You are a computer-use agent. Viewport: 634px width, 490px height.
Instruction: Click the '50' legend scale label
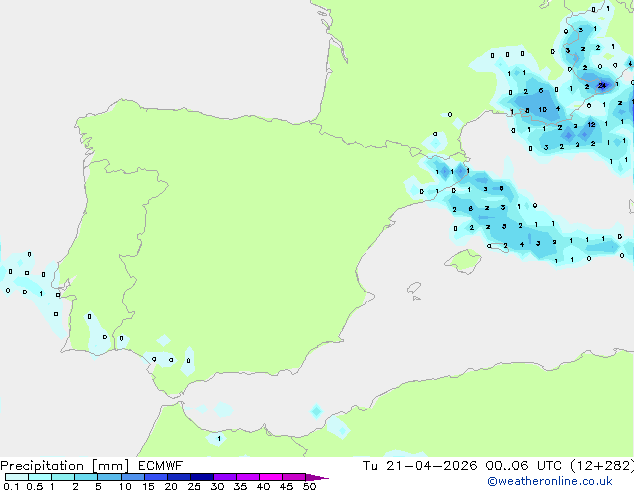310,487
